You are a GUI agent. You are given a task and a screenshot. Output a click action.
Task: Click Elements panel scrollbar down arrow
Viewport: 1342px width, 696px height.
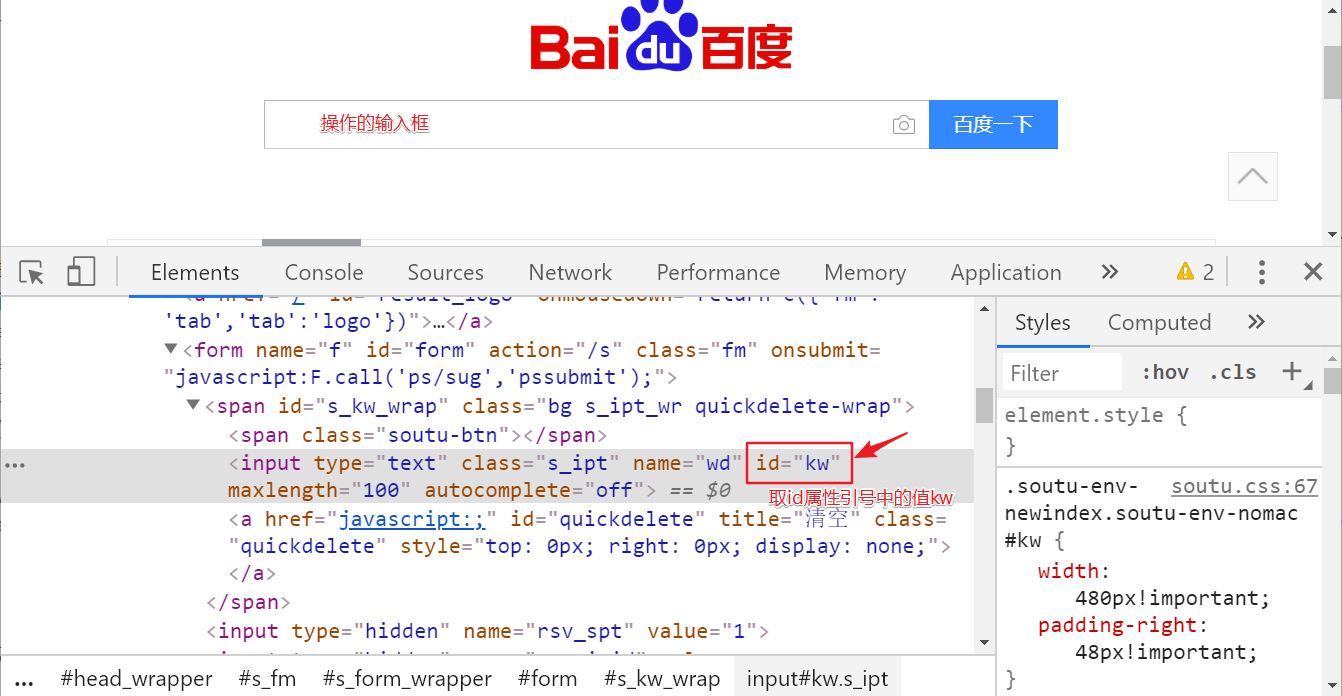pos(984,641)
